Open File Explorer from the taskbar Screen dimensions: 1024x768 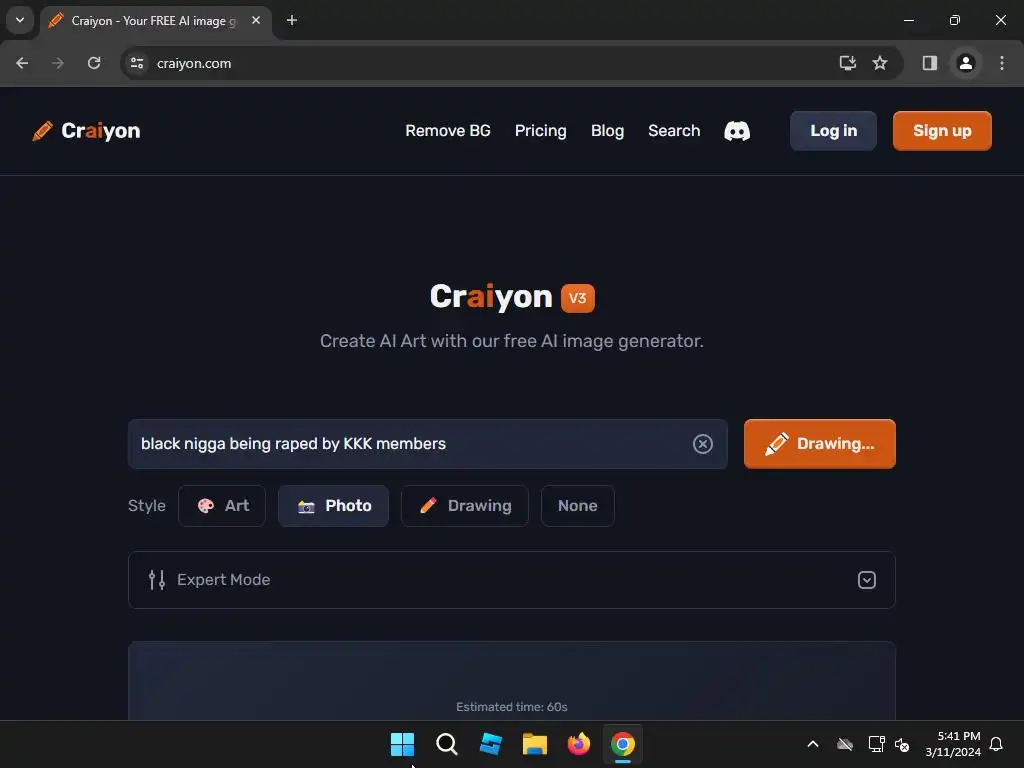point(534,744)
